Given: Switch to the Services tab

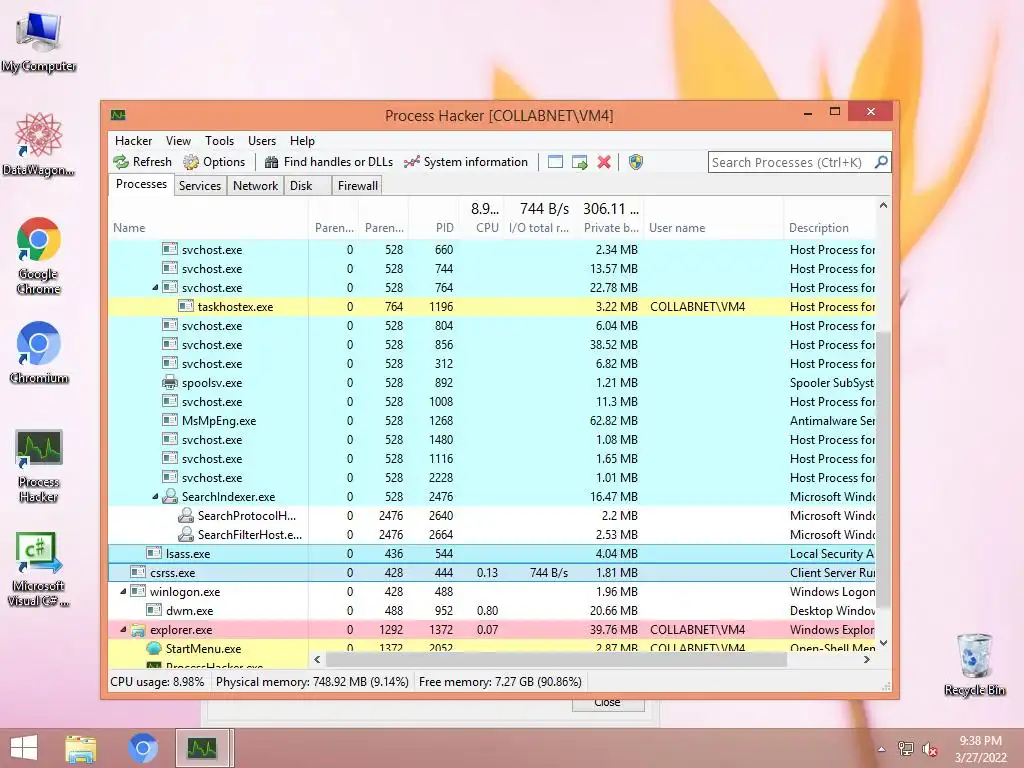Looking at the screenshot, I should (200, 185).
